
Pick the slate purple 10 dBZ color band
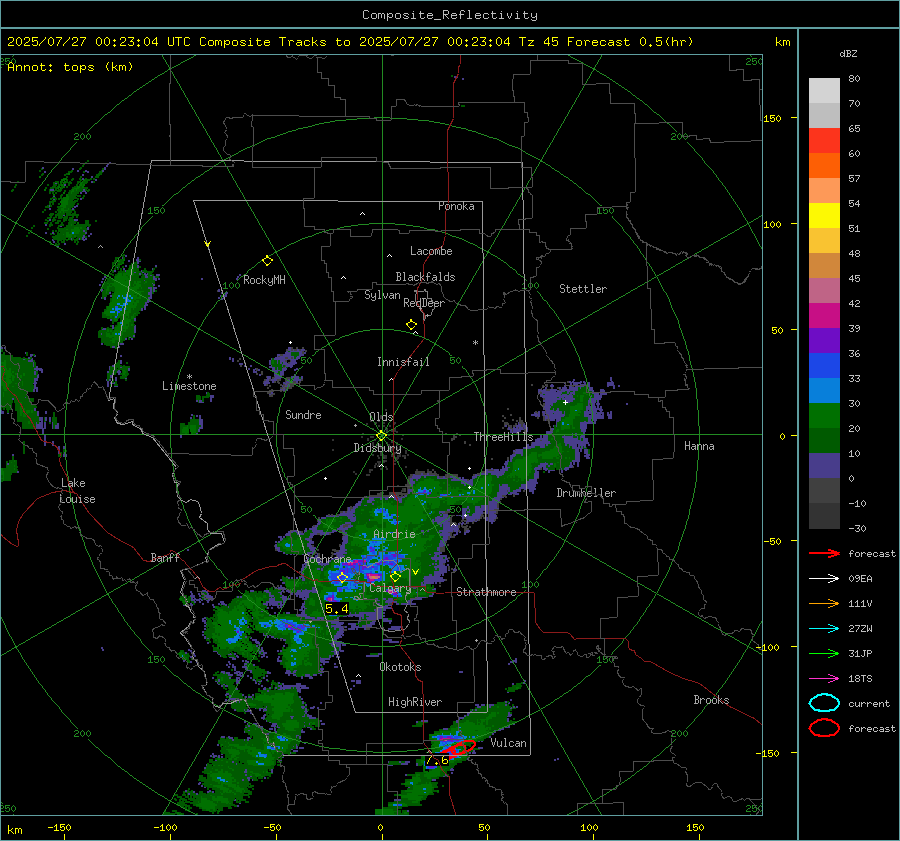[x=824, y=465]
